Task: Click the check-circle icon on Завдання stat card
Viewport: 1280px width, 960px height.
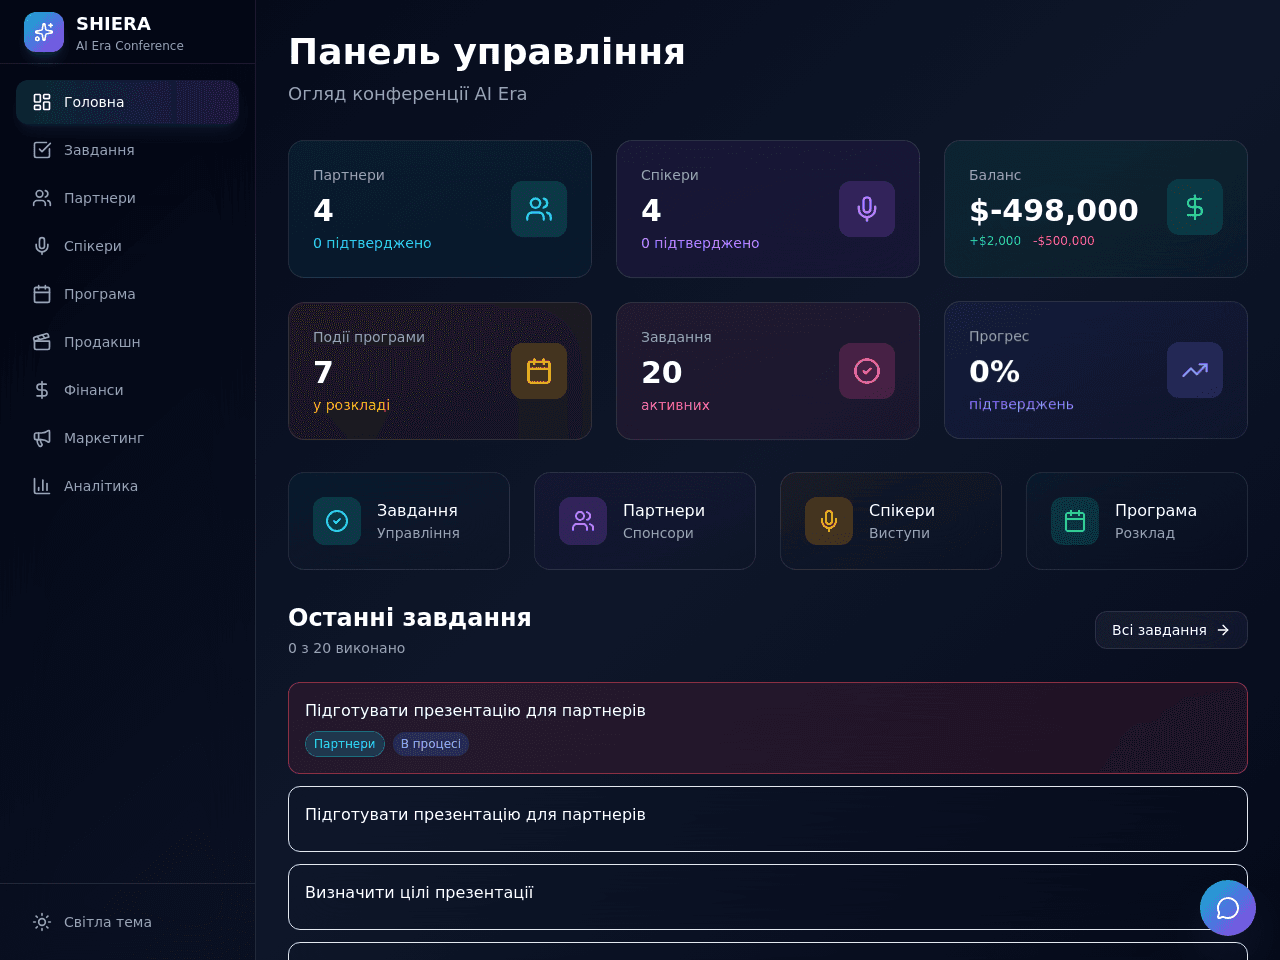Action: click(867, 371)
